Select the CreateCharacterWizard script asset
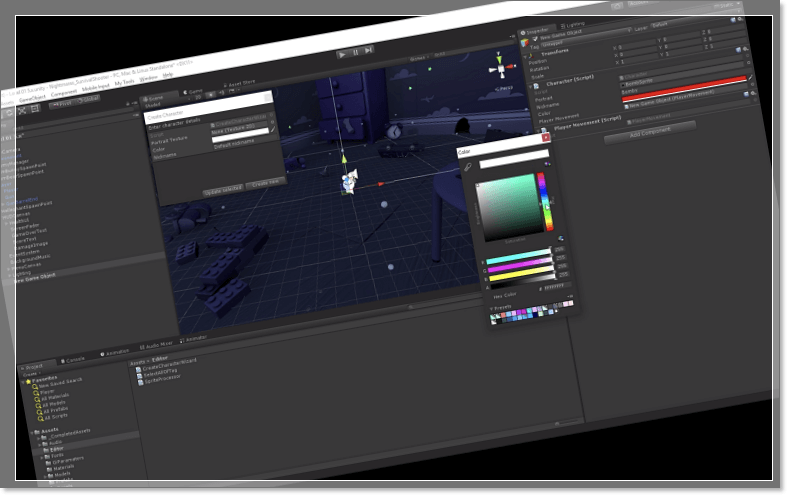This screenshot has height=496, width=788. click(167, 364)
